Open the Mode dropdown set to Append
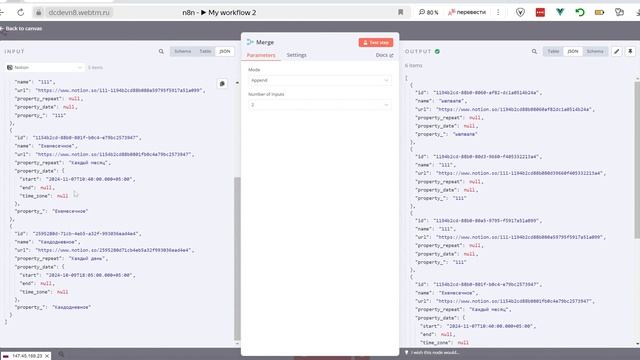This screenshot has width=640, height=360. click(x=320, y=80)
